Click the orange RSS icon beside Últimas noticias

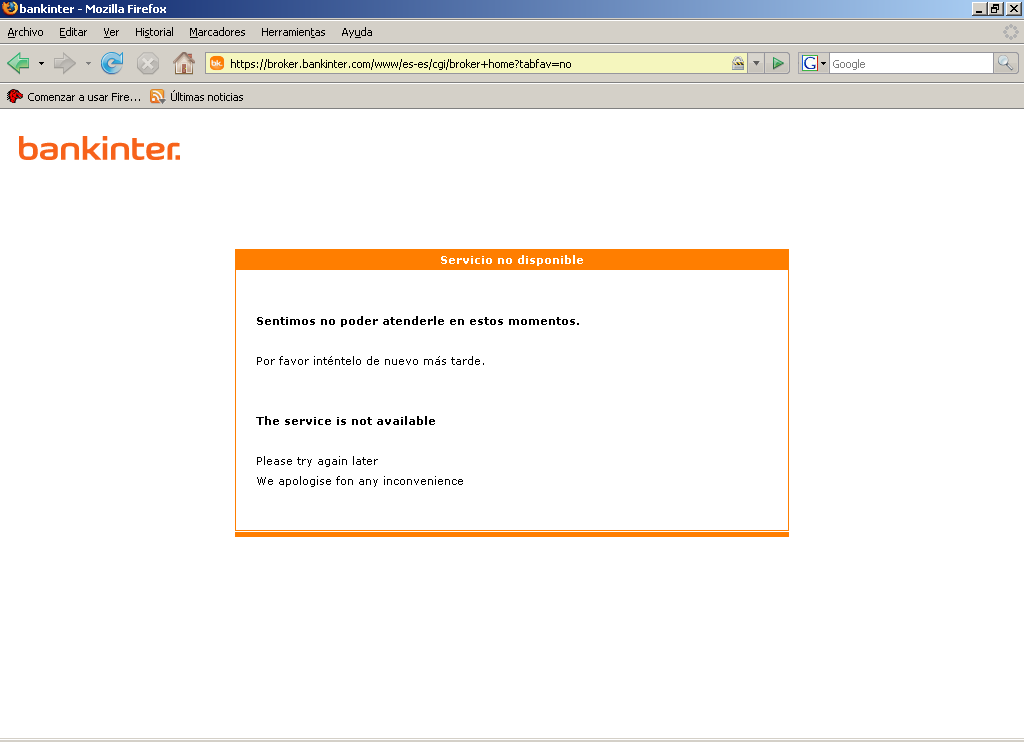(155, 96)
